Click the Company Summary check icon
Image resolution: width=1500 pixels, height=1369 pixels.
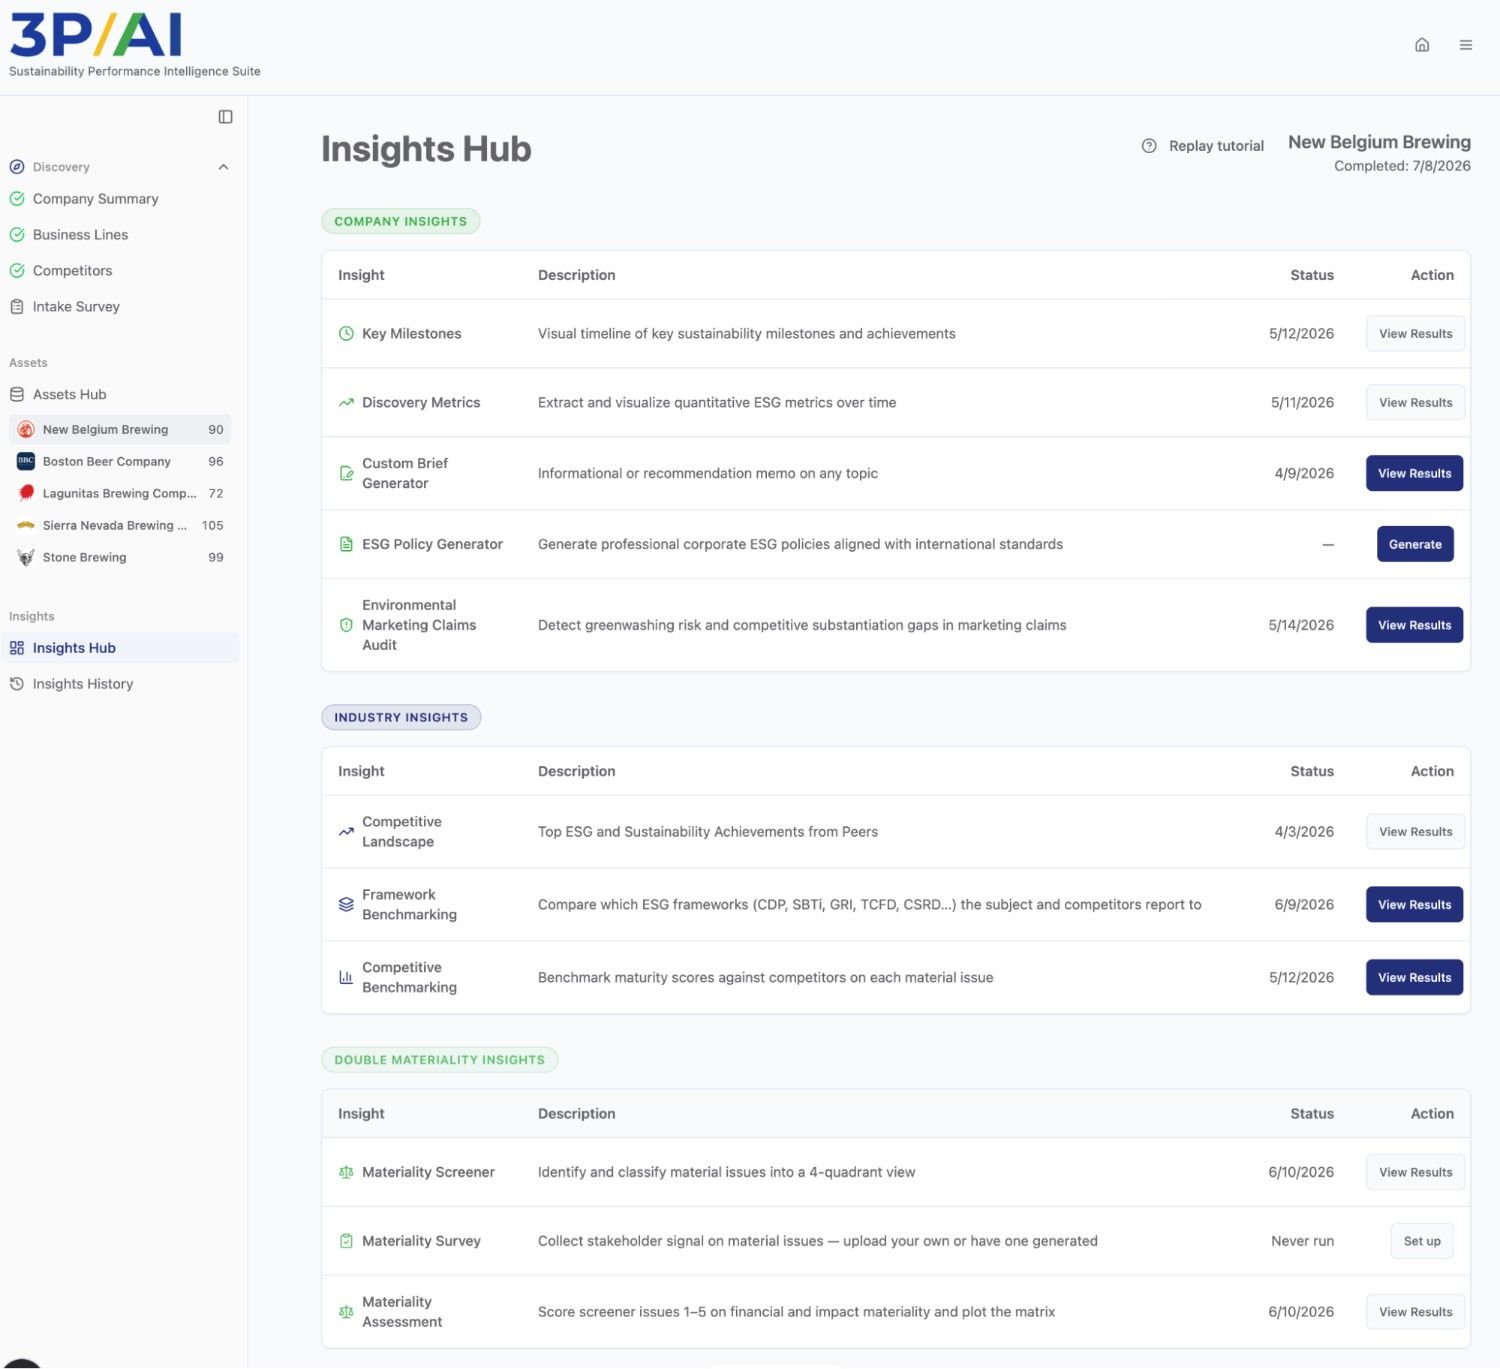17,199
